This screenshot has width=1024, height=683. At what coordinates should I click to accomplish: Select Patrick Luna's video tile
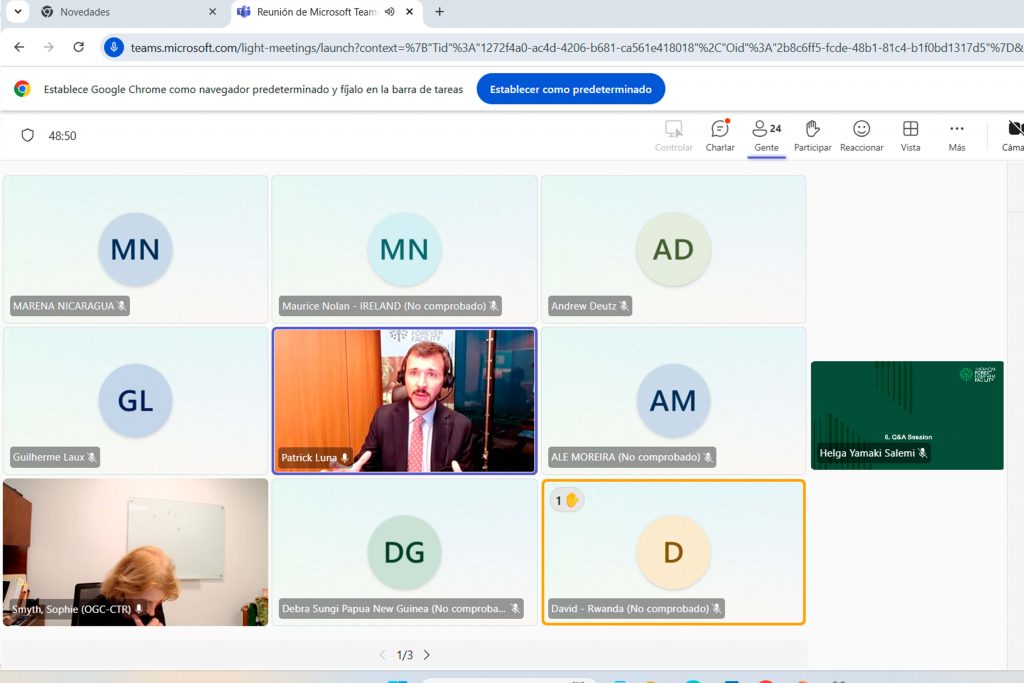pos(404,400)
